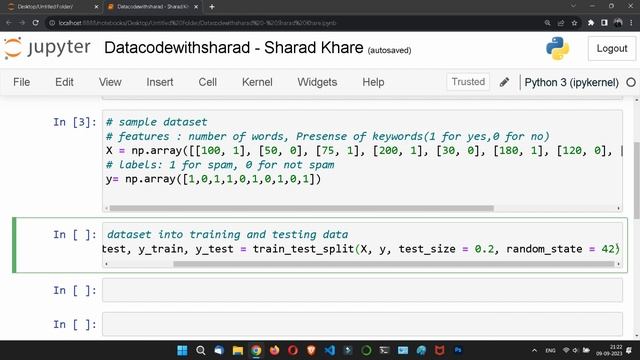Screen dimensions: 640x360
Task: Open the File menu
Action: (21, 82)
